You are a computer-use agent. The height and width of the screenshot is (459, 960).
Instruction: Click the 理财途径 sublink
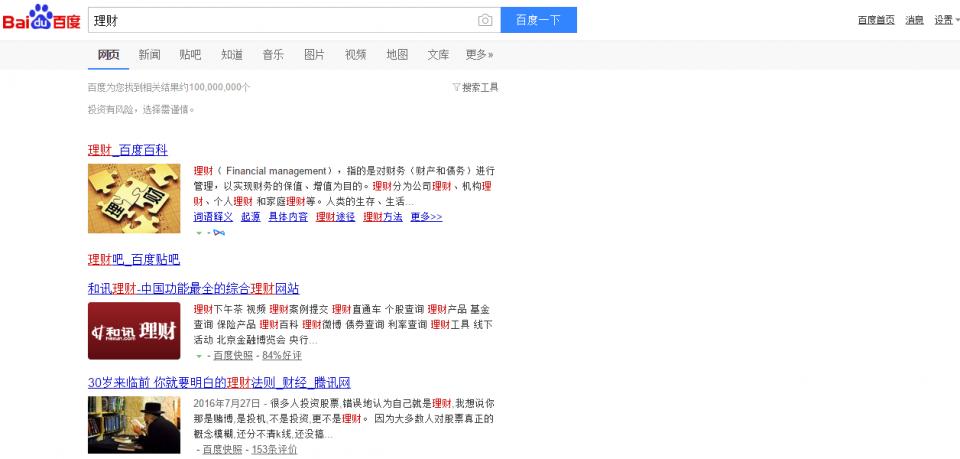point(336,217)
